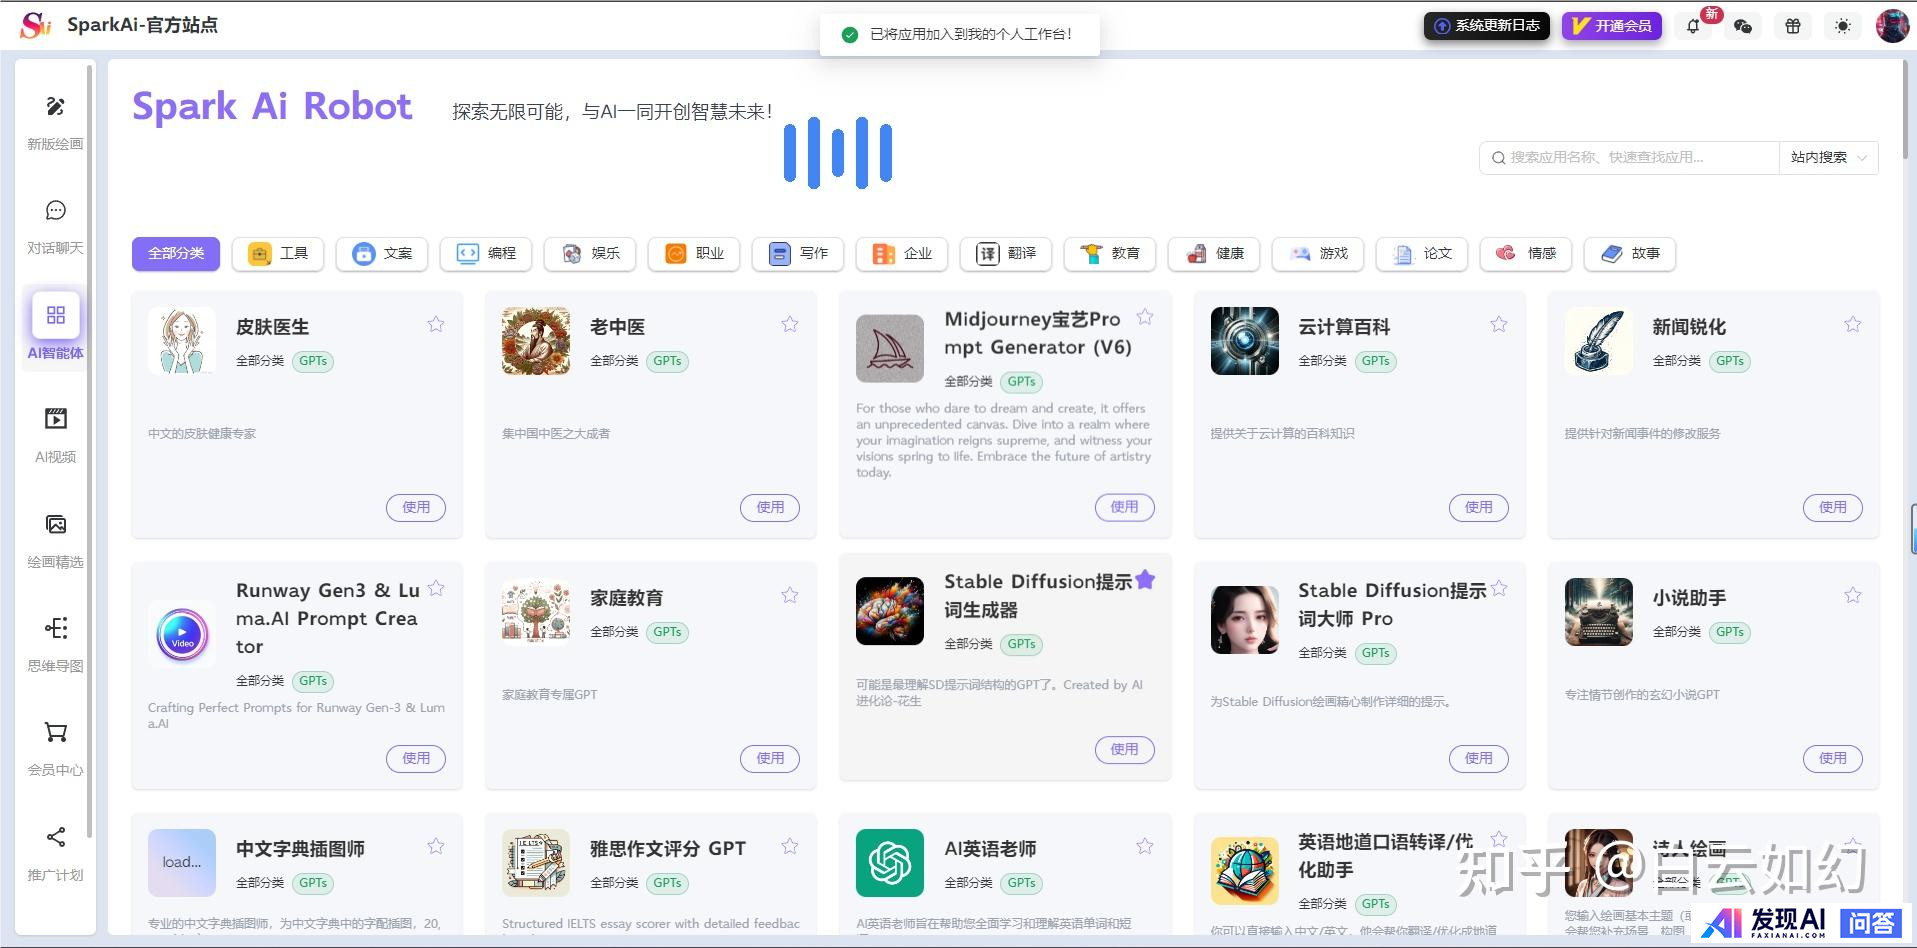Open the 新版绘画 drawing tool in sidebar

55,107
